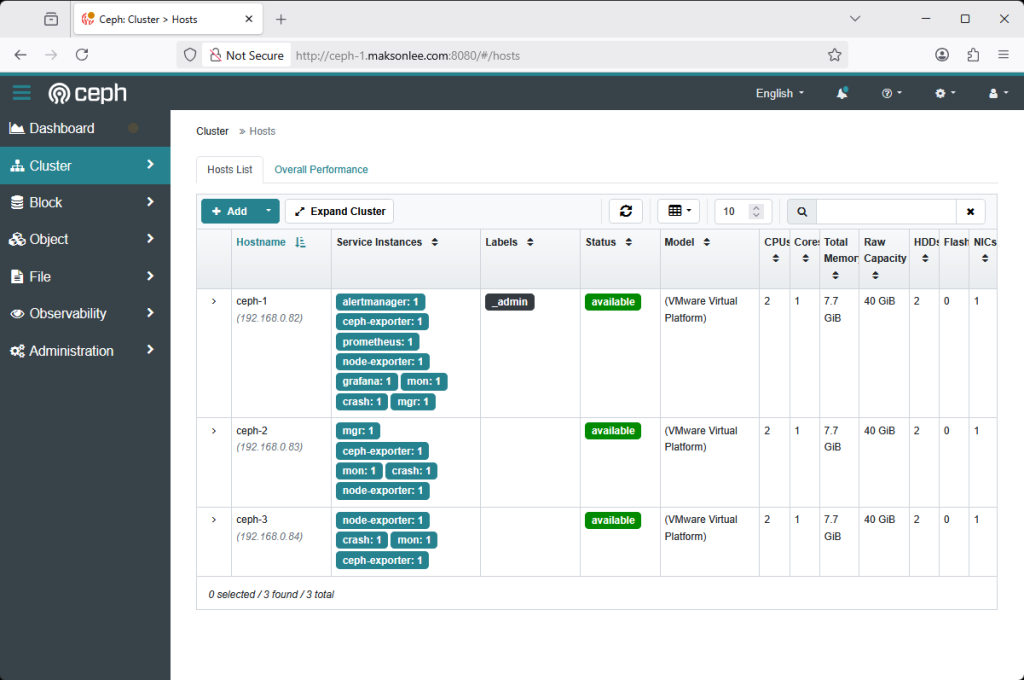The height and width of the screenshot is (680, 1024).
Task: Select the Hosts List tab
Action: tap(230, 169)
